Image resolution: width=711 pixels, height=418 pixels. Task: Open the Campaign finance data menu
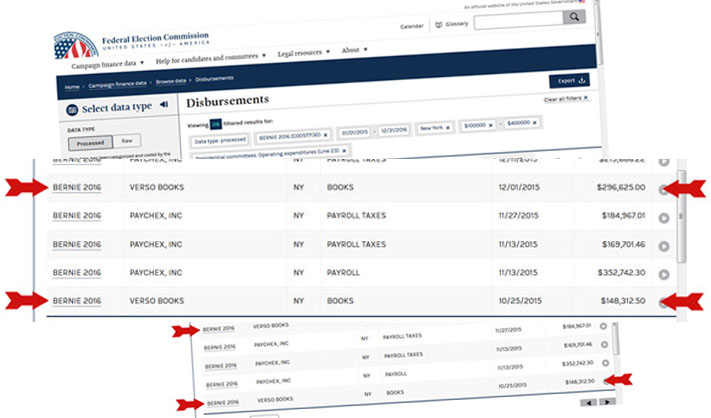click(x=107, y=64)
